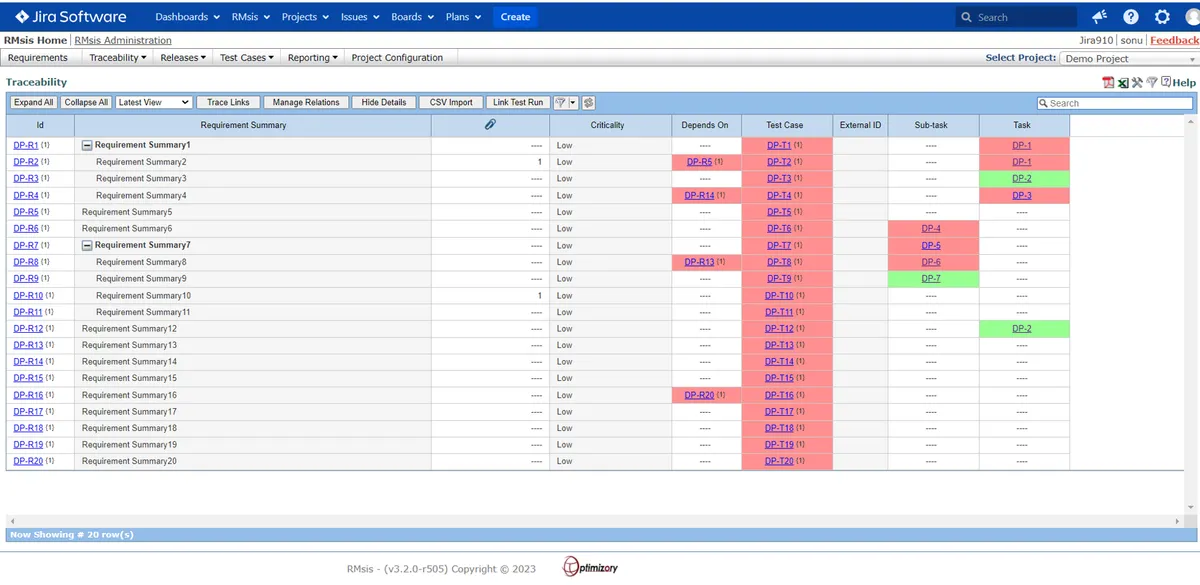This screenshot has height=585, width=1200.
Task: Click the Help question icon in Traceability
Action: point(1165,82)
